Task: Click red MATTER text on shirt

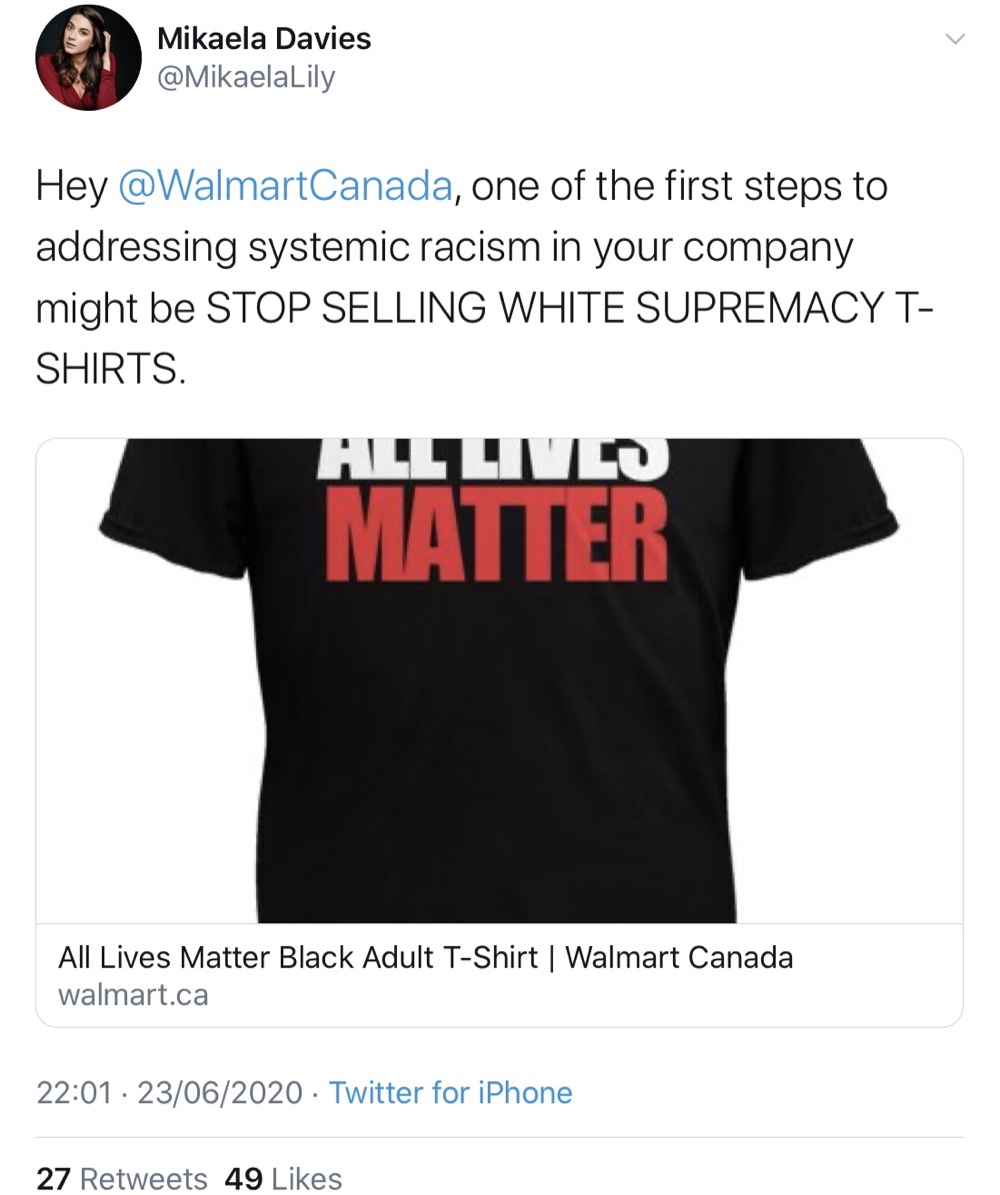Action: 498,535
